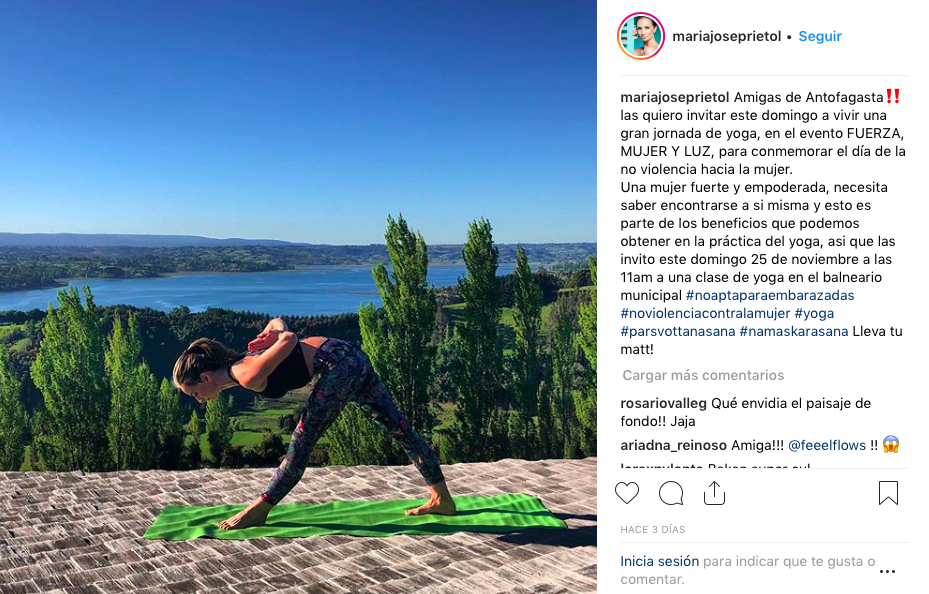929x594 pixels.
Task: Visit the @feeelflows mention
Action: coord(827,445)
